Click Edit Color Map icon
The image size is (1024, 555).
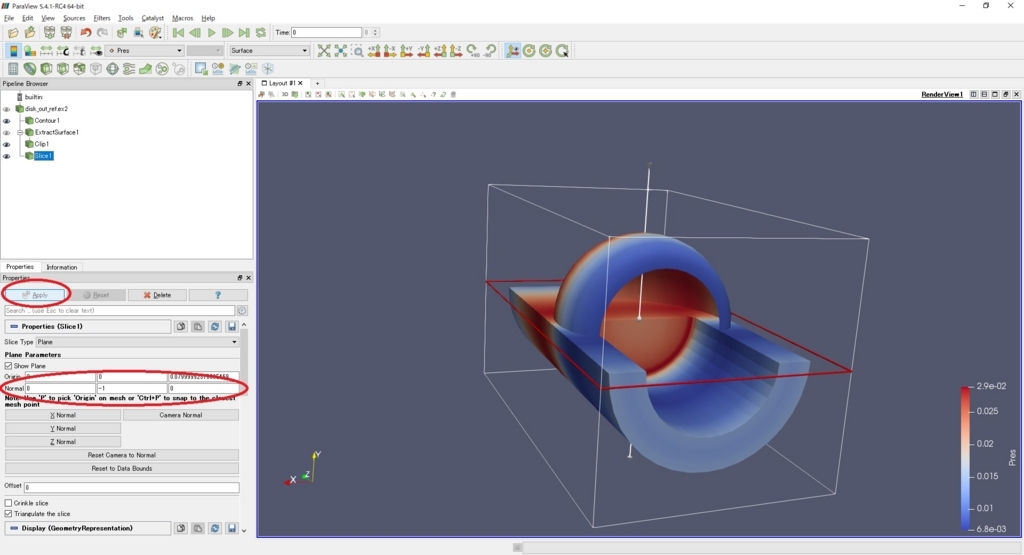coord(29,51)
